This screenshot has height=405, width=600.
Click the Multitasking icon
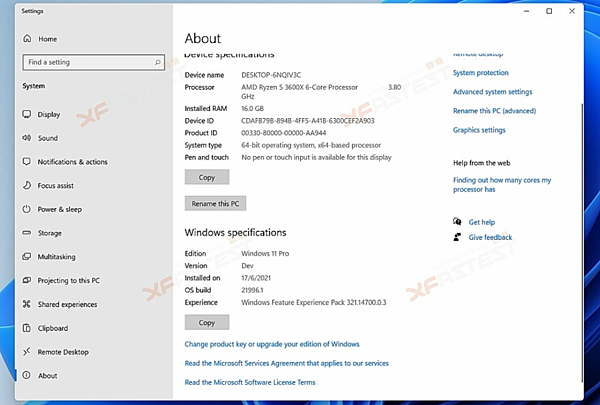tap(27, 256)
